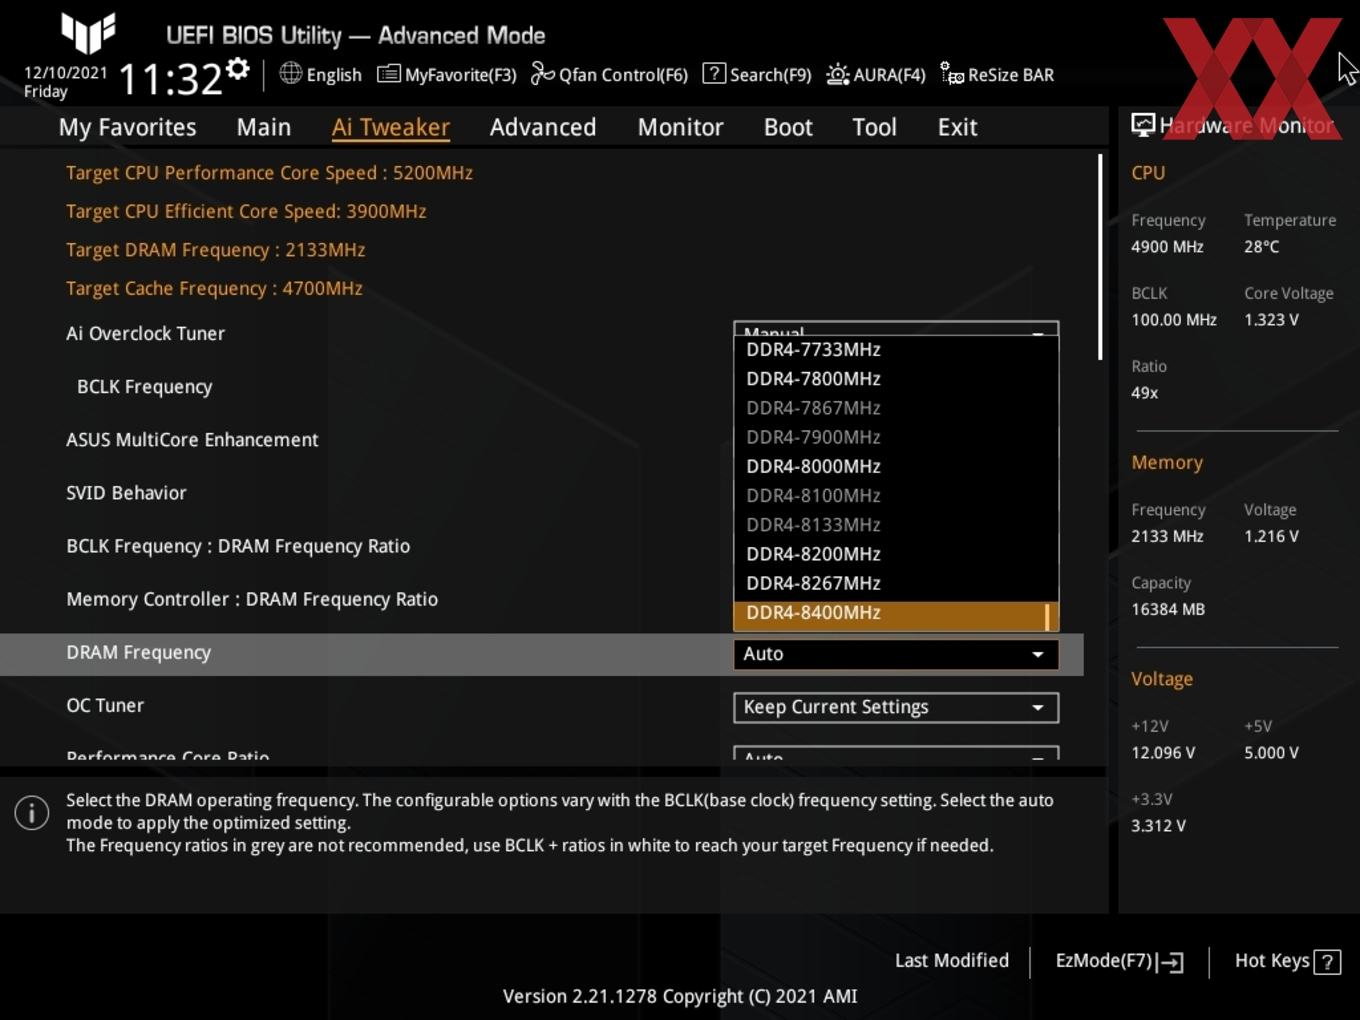This screenshot has width=1360, height=1020.
Task: Open the Boot tab
Action: coord(788,127)
